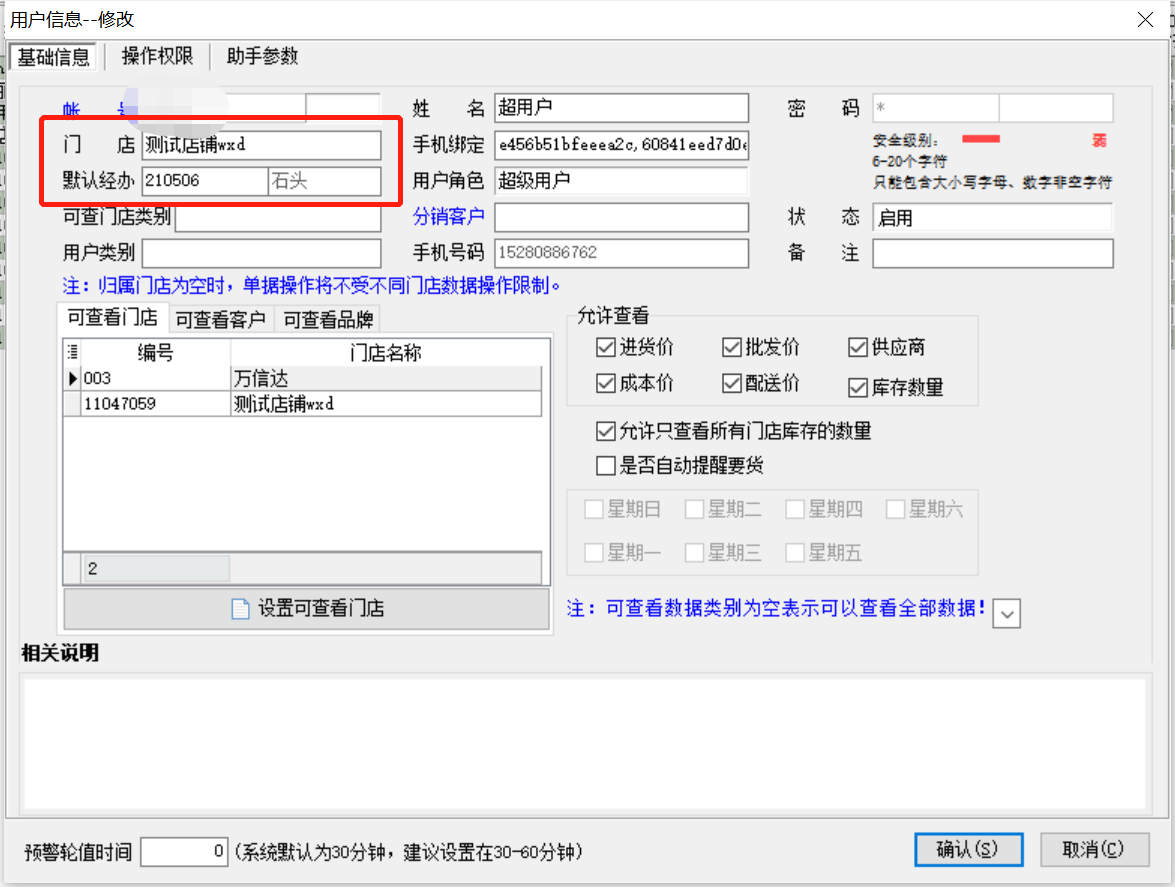Check the 星期四 checkbox
Screen dimensions: 1175x887
pos(794,509)
